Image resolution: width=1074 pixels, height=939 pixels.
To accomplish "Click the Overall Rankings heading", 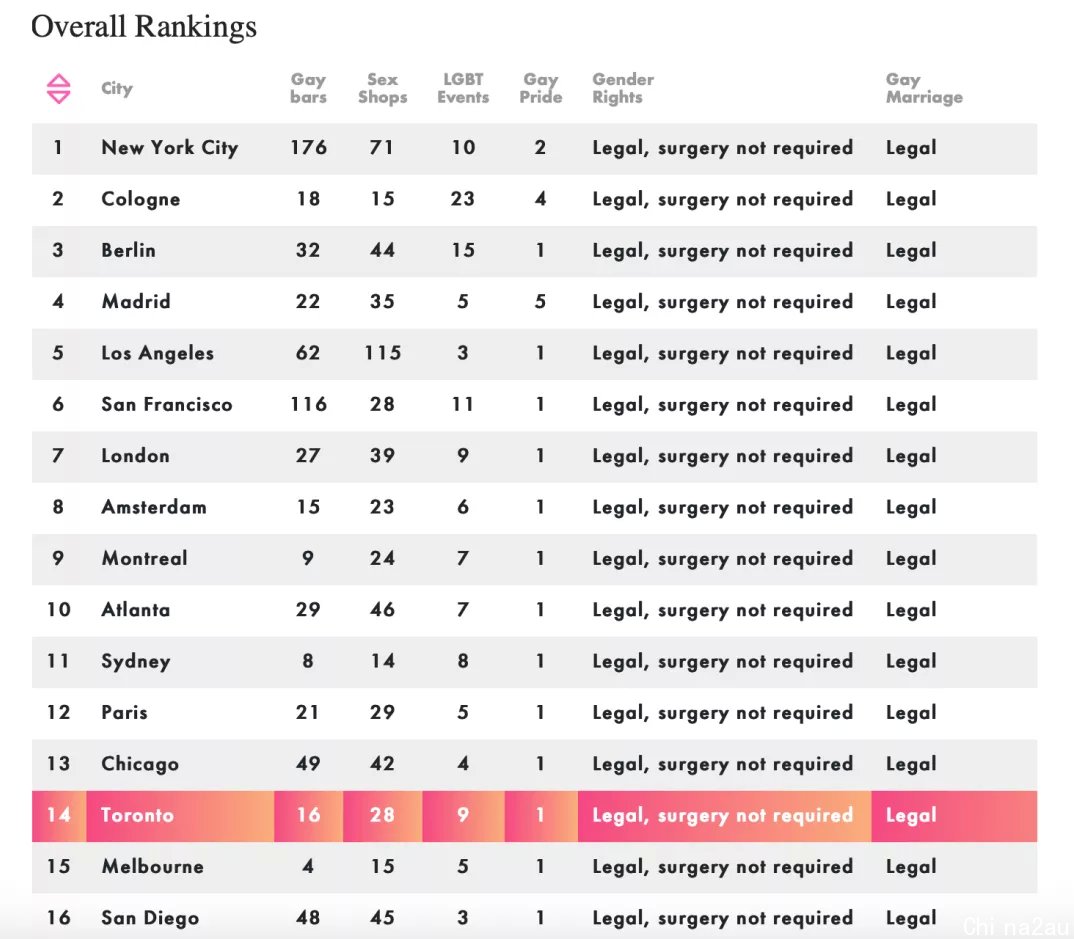I will pos(144,27).
